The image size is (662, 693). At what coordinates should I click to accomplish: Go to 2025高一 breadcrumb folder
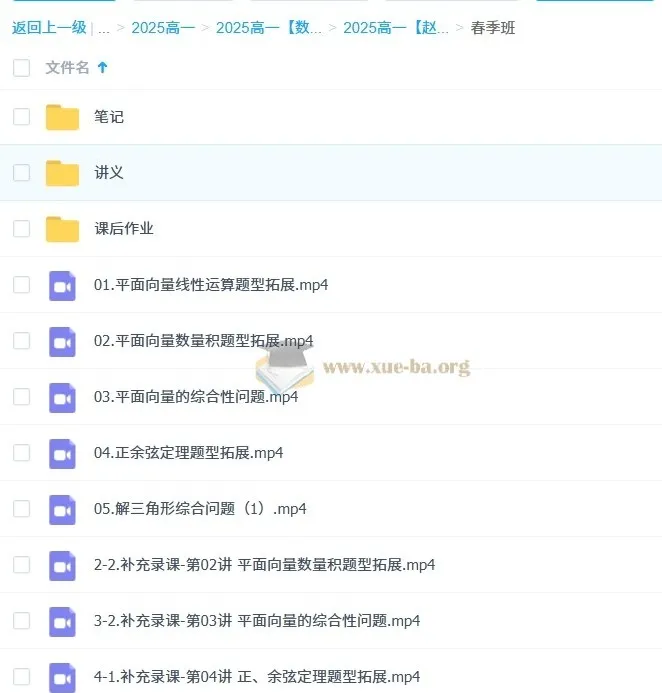(x=163, y=28)
